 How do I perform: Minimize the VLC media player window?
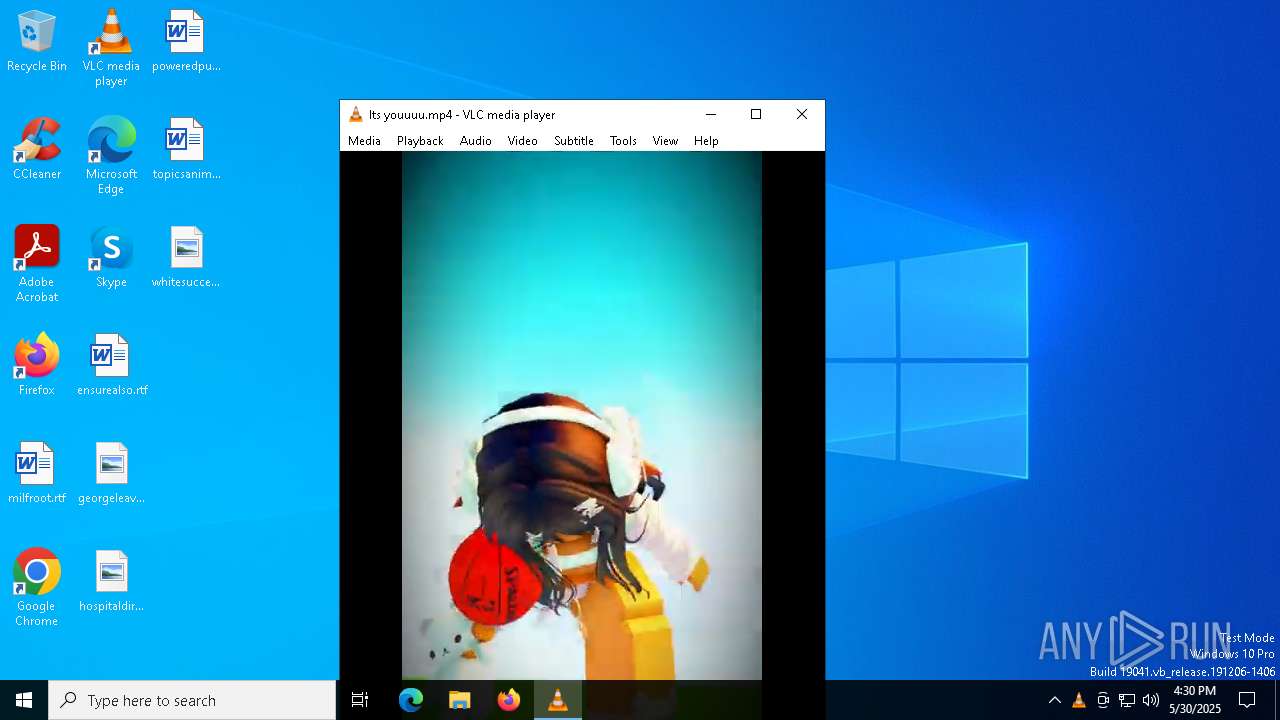pyautogui.click(x=711, y=115)
